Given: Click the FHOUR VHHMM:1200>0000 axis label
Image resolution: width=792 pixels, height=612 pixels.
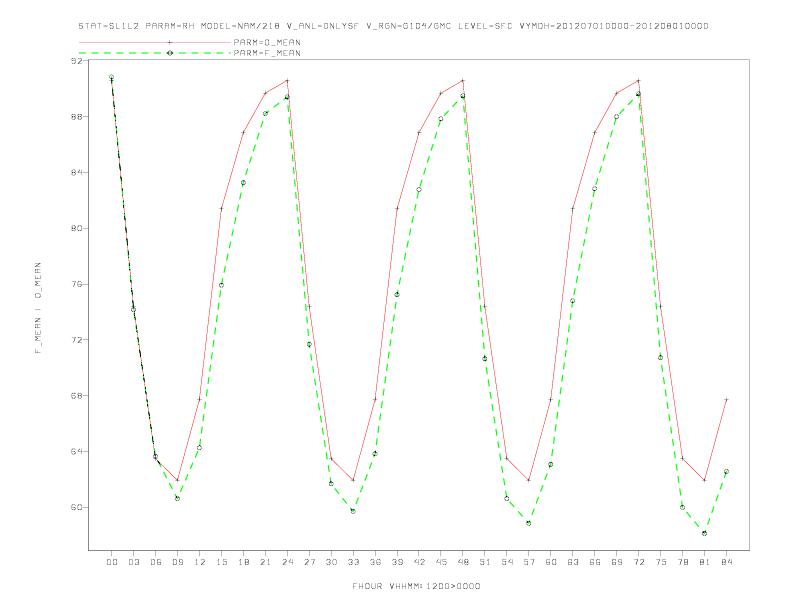Looking at the screenshot, I should tap(416, 586).
